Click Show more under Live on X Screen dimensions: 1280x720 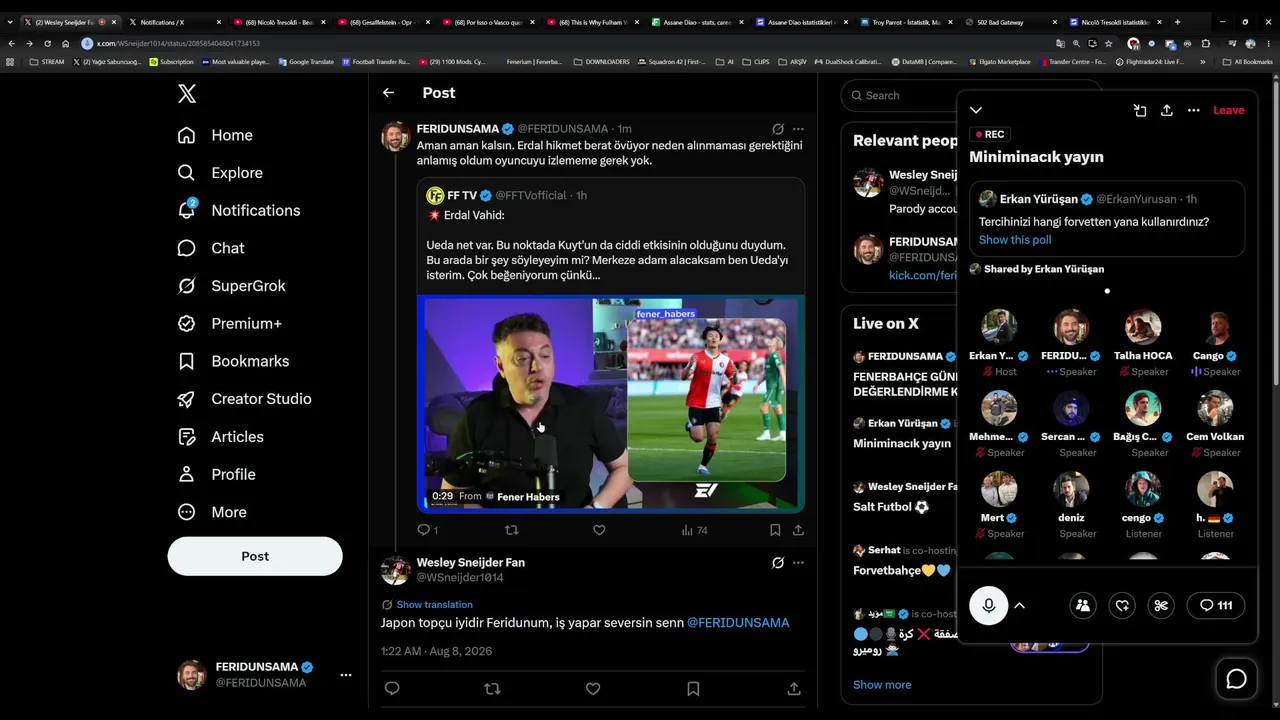click(x=882, y=685)
